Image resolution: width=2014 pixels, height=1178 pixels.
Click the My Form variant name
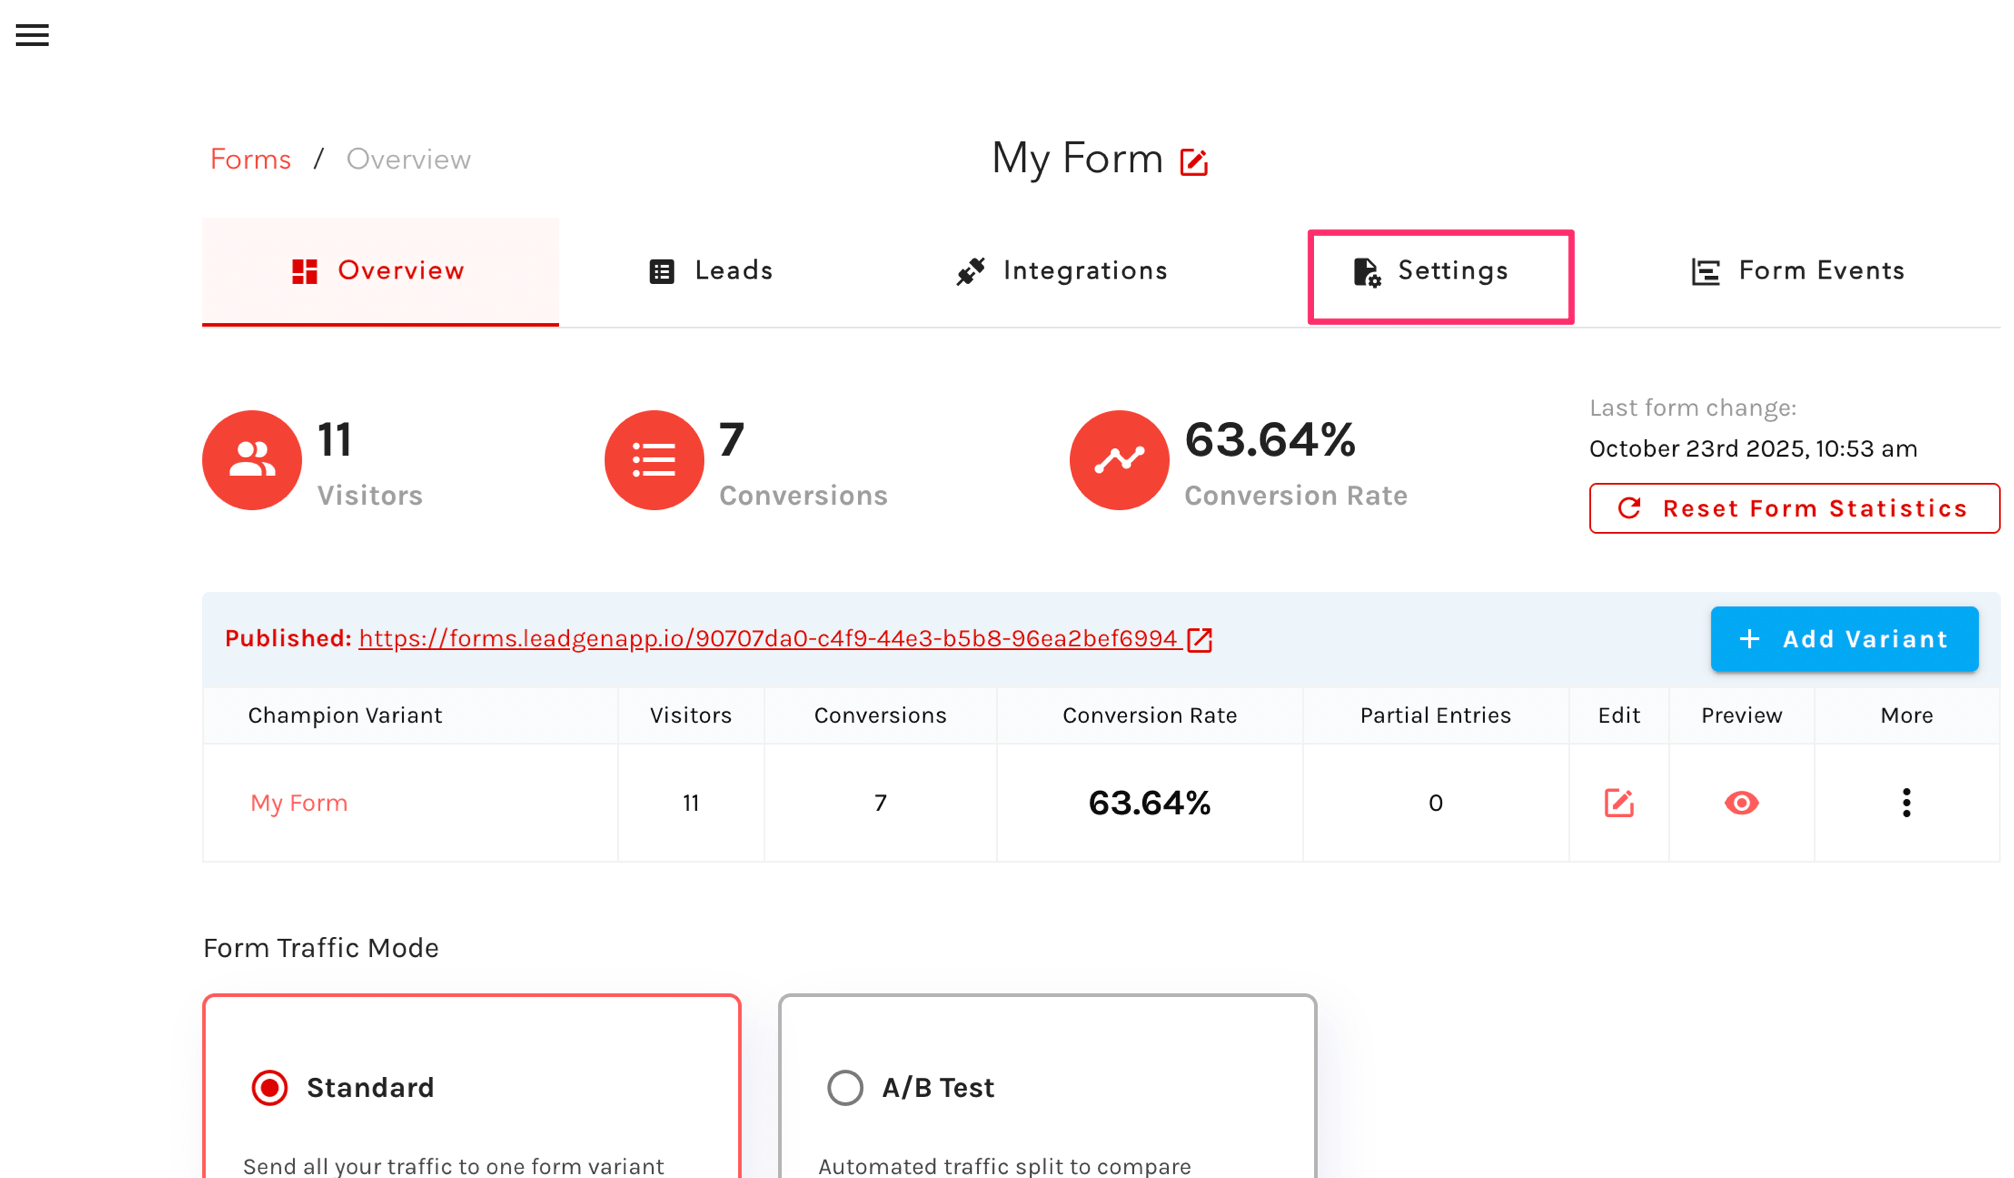click(x=299, y=803)
